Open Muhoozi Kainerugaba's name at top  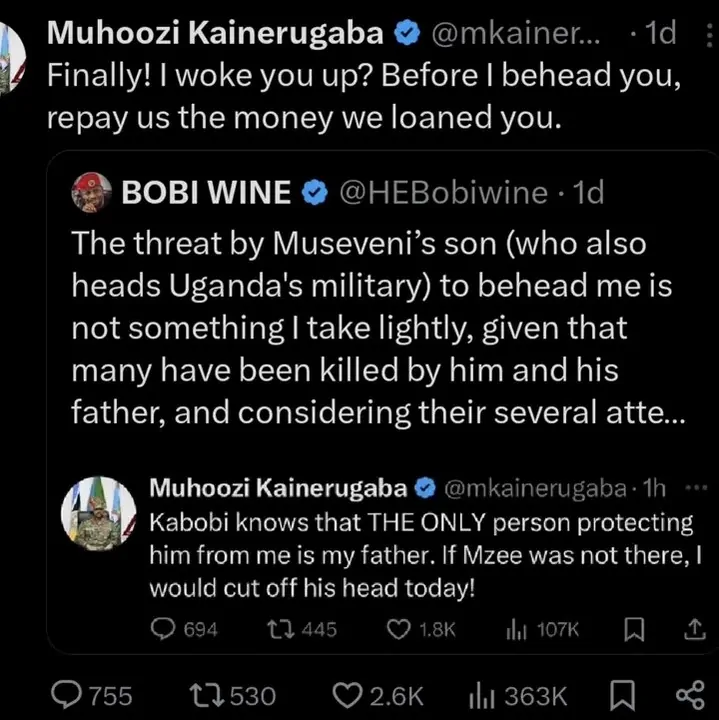click(216, 33)
